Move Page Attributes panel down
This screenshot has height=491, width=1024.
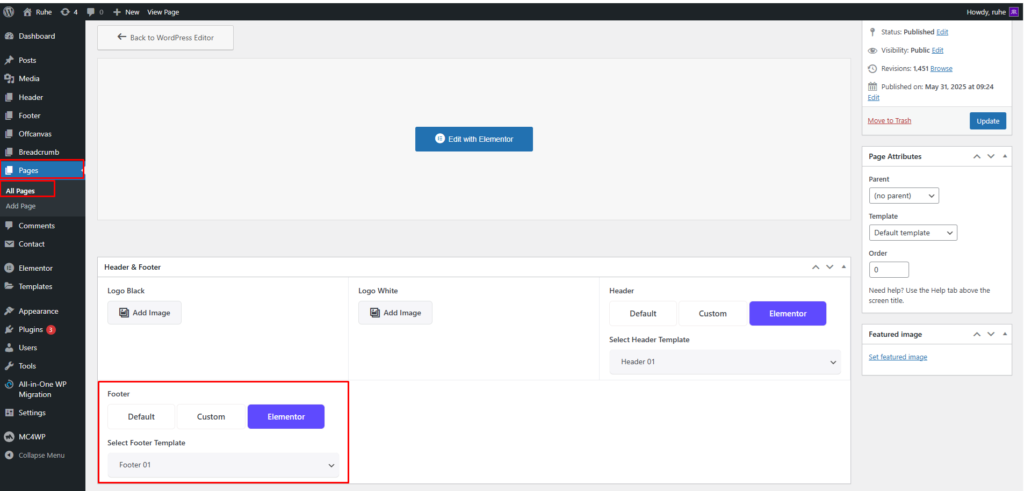(991, 157)
